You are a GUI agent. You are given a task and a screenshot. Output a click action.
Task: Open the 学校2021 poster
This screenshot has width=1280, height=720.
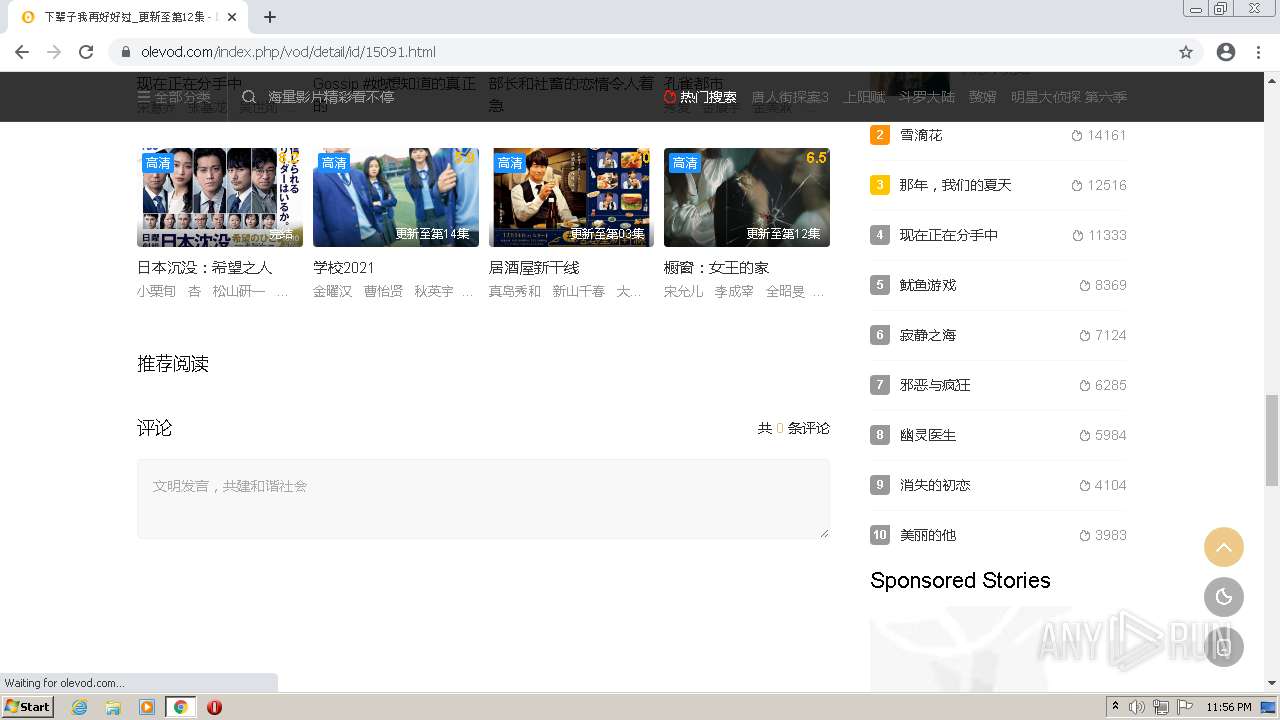396,197
